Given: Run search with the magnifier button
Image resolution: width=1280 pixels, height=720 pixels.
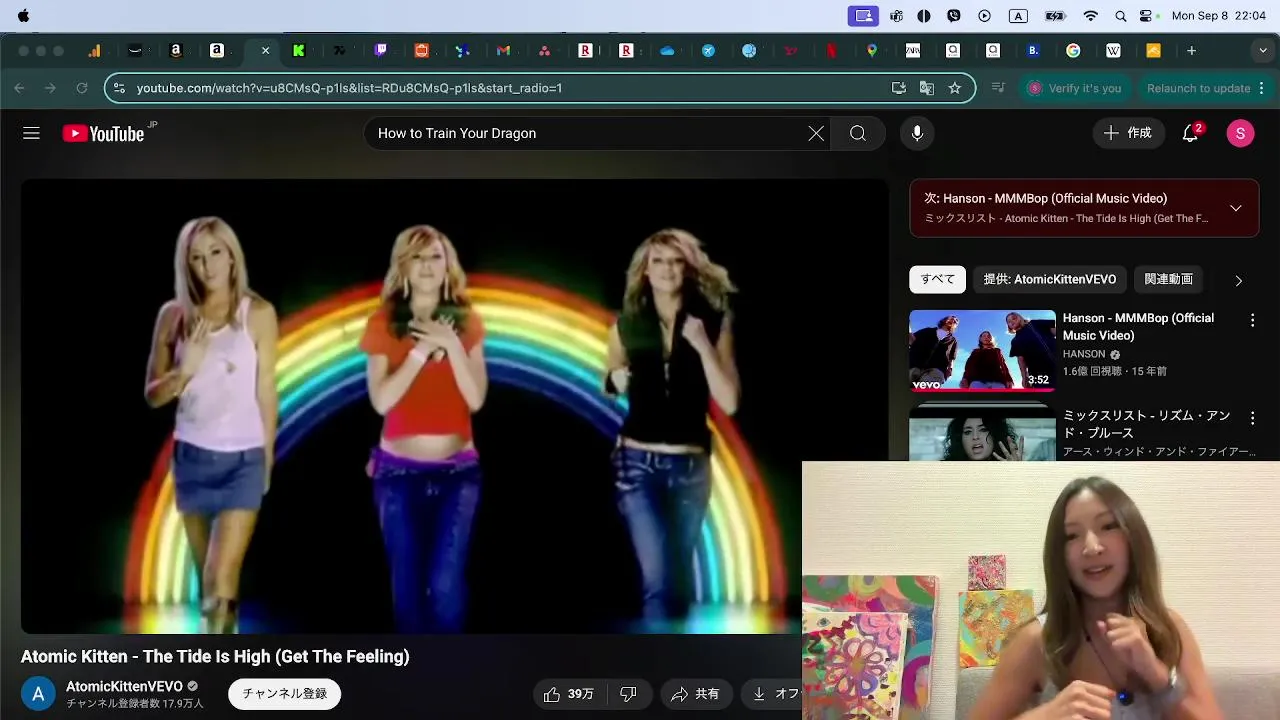Looking at the screenshot, I should pyautogui.click(x=858, y=133).
